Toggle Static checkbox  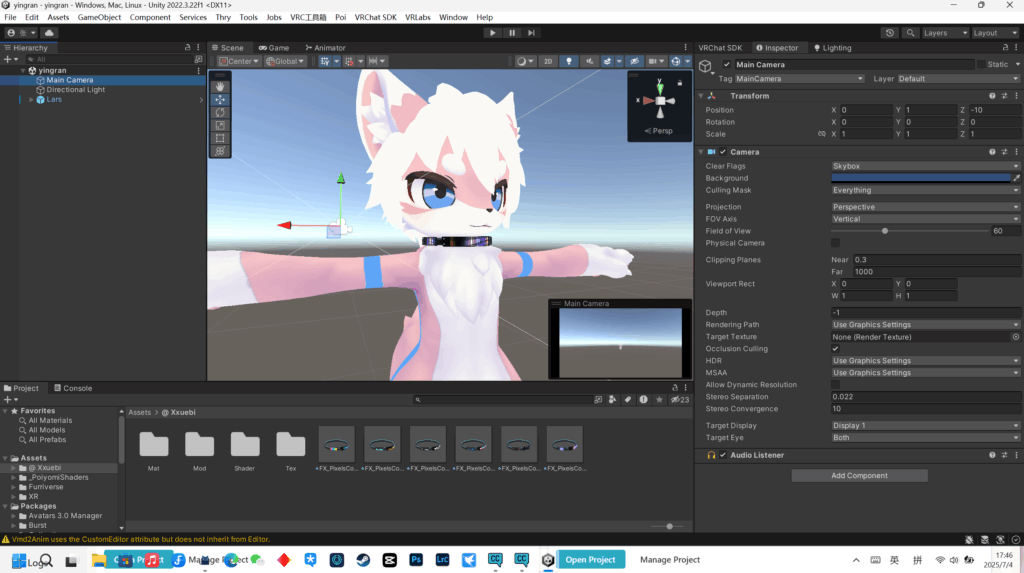coord(981,65)
